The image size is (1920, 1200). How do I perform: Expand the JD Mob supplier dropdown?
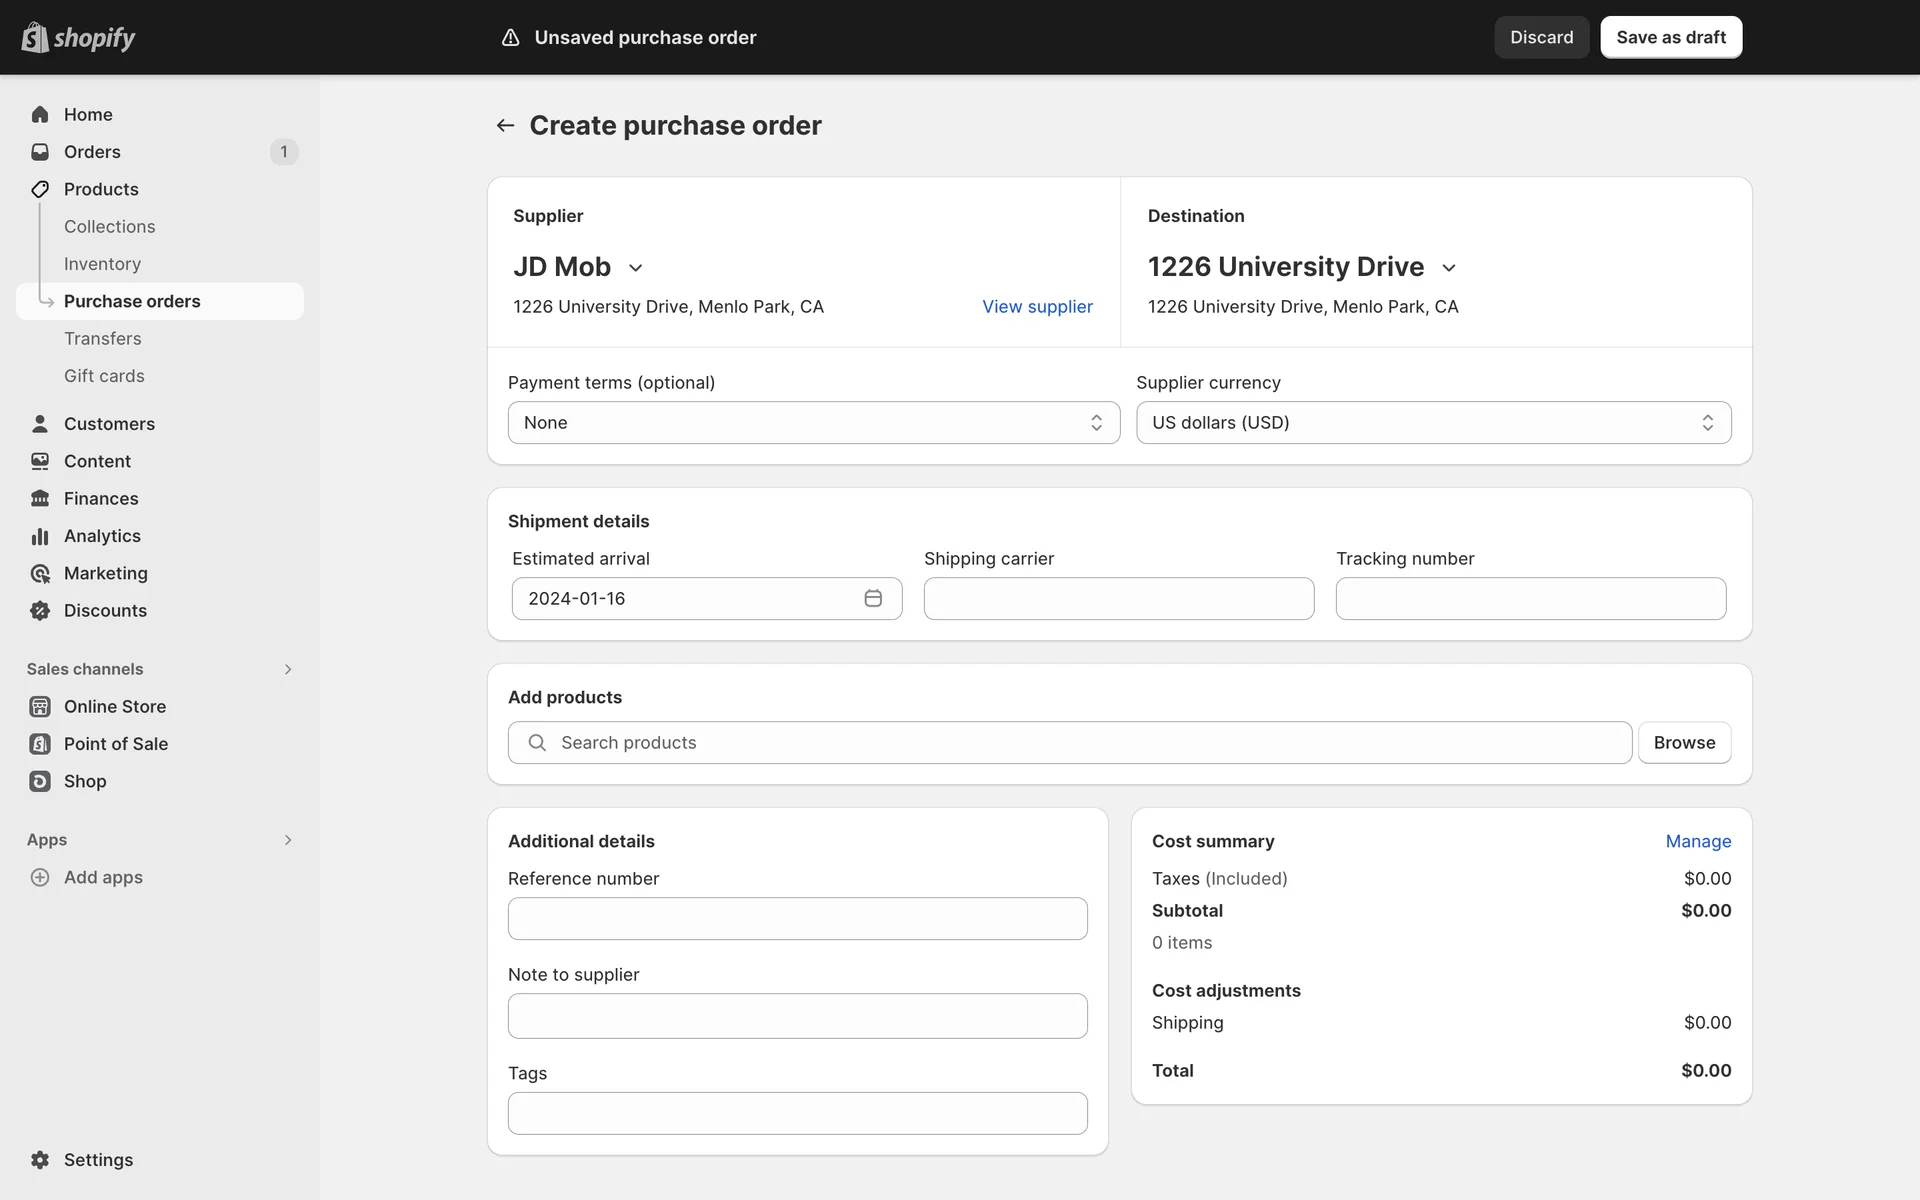tap(635, 268)
